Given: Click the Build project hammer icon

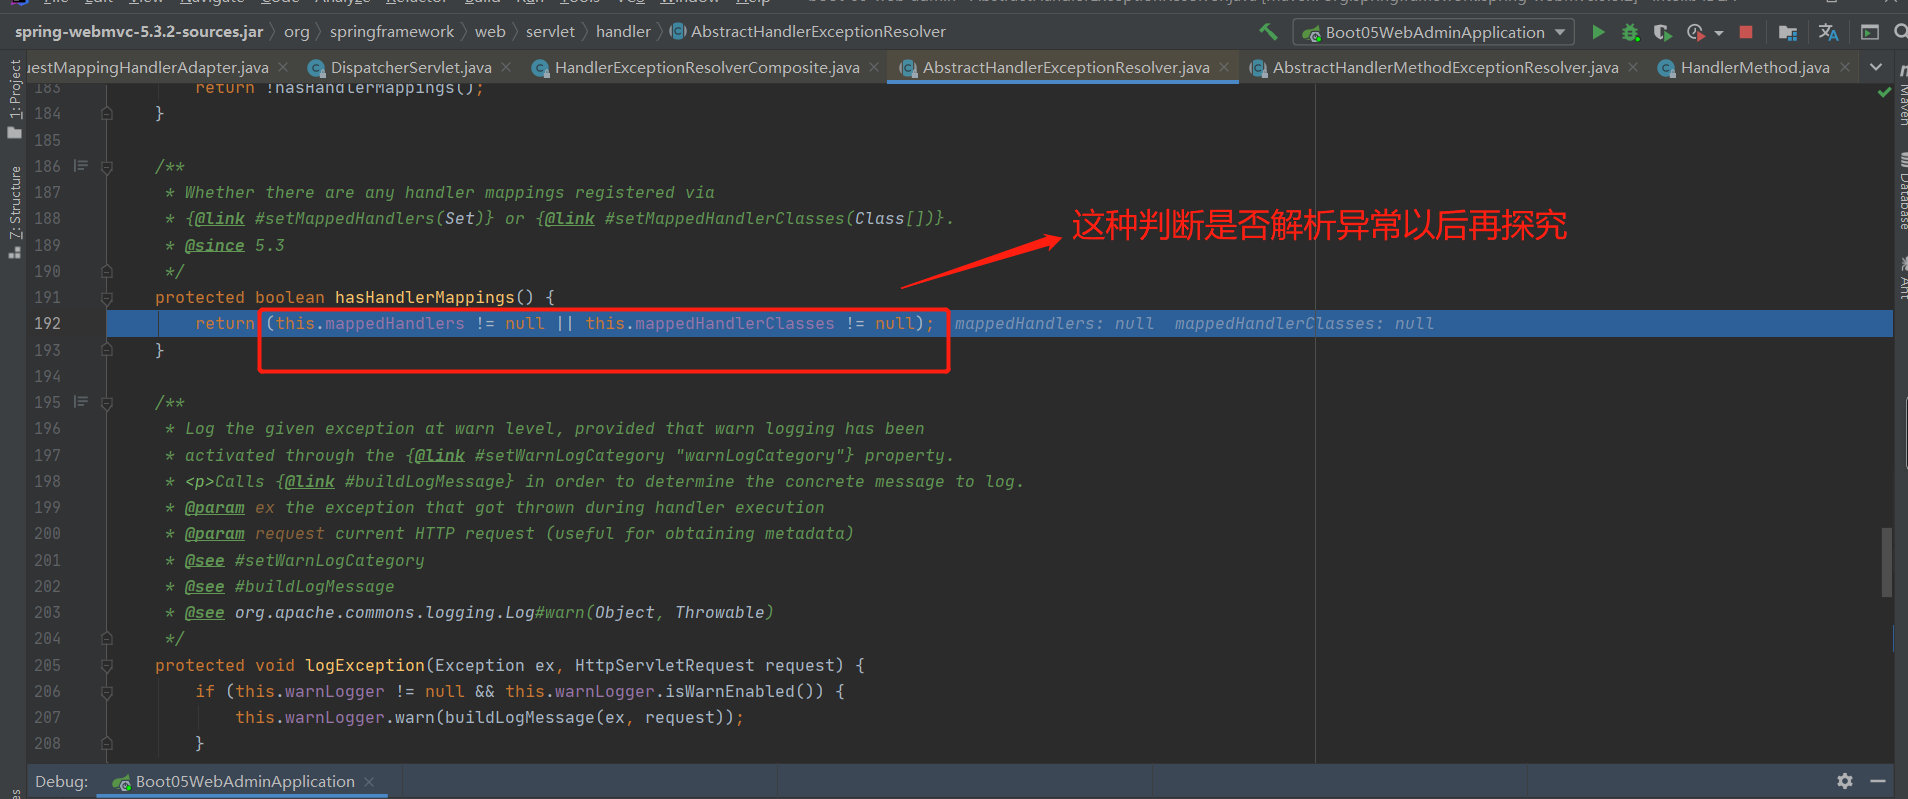Looking at the screenshot, I should point(1268,32).
